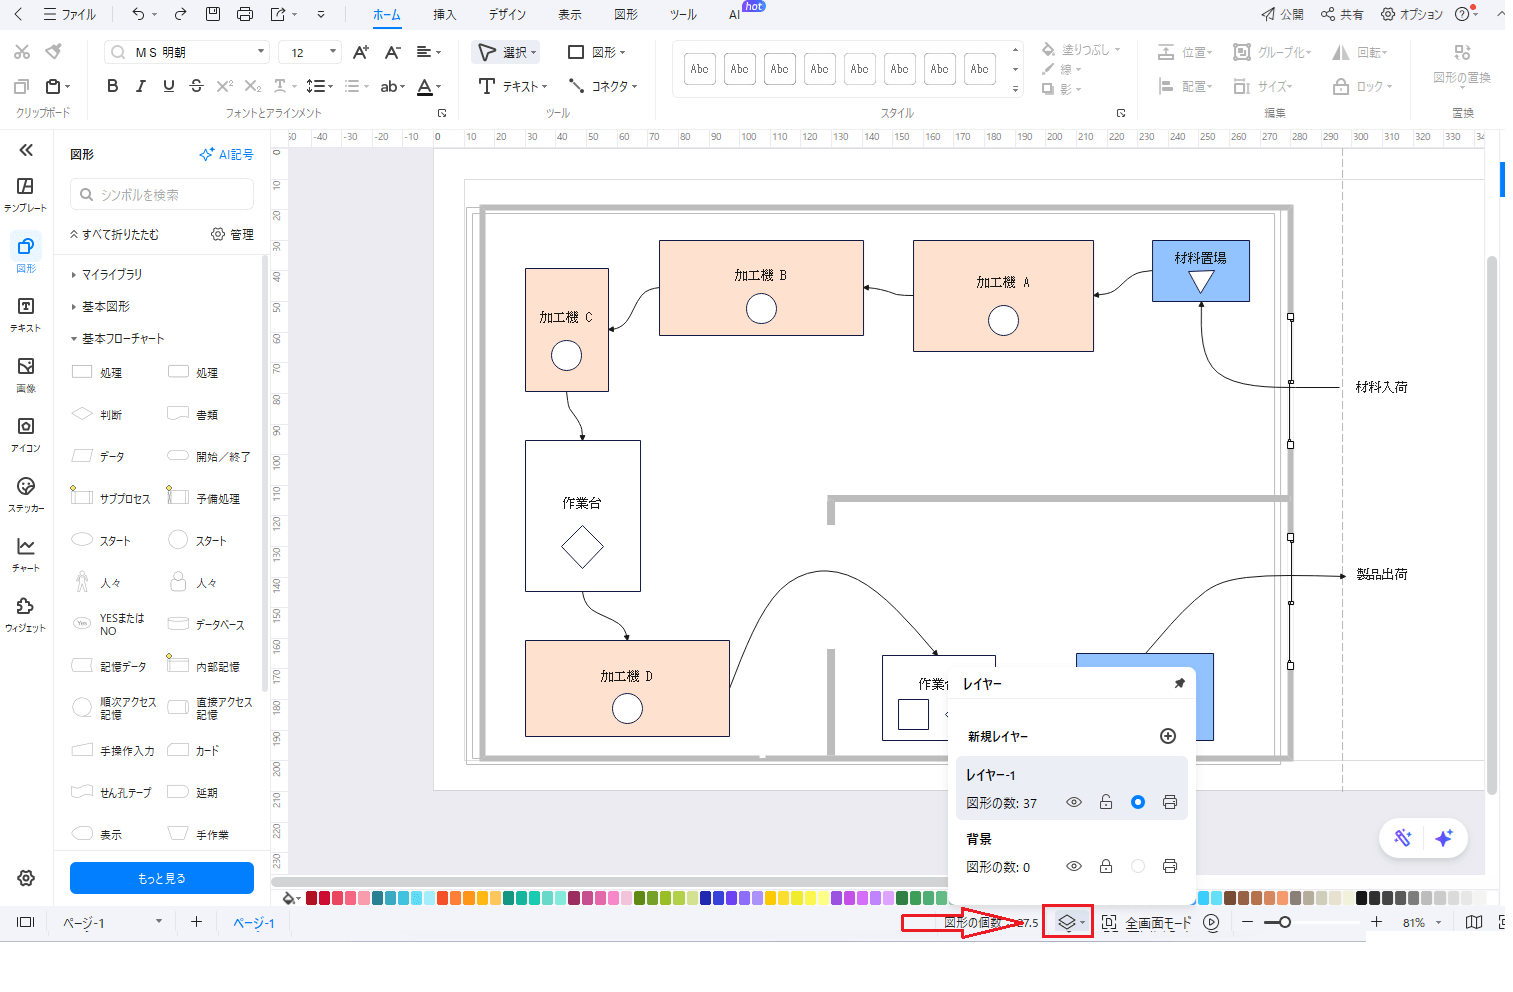Image resolution: width=1513 pixels, height=992 pixels.
Task: Click the Bold formatting icon
Action: tap(113, 86)
